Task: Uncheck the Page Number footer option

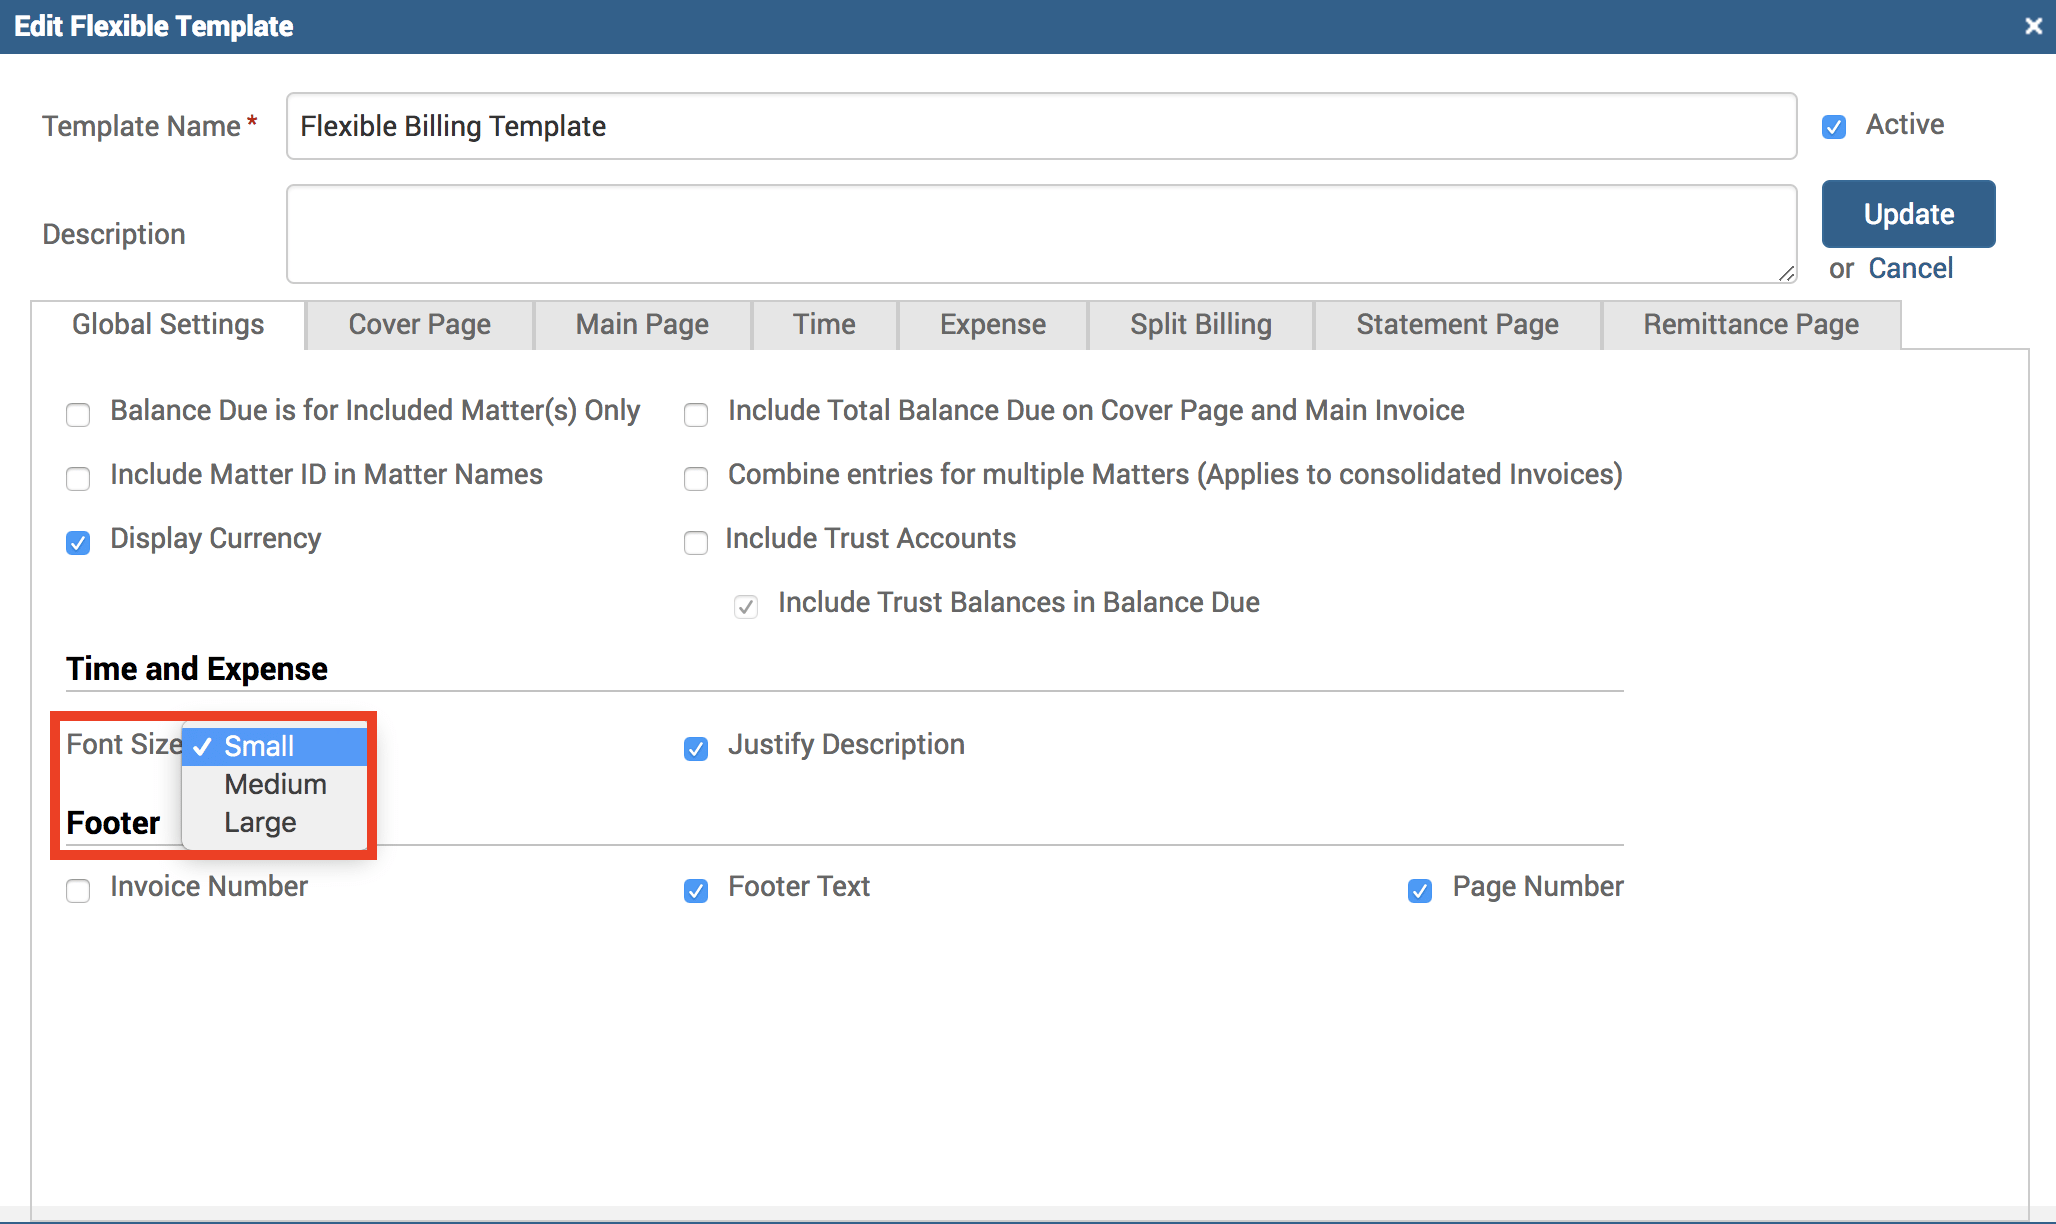Action: point(1420,890)
